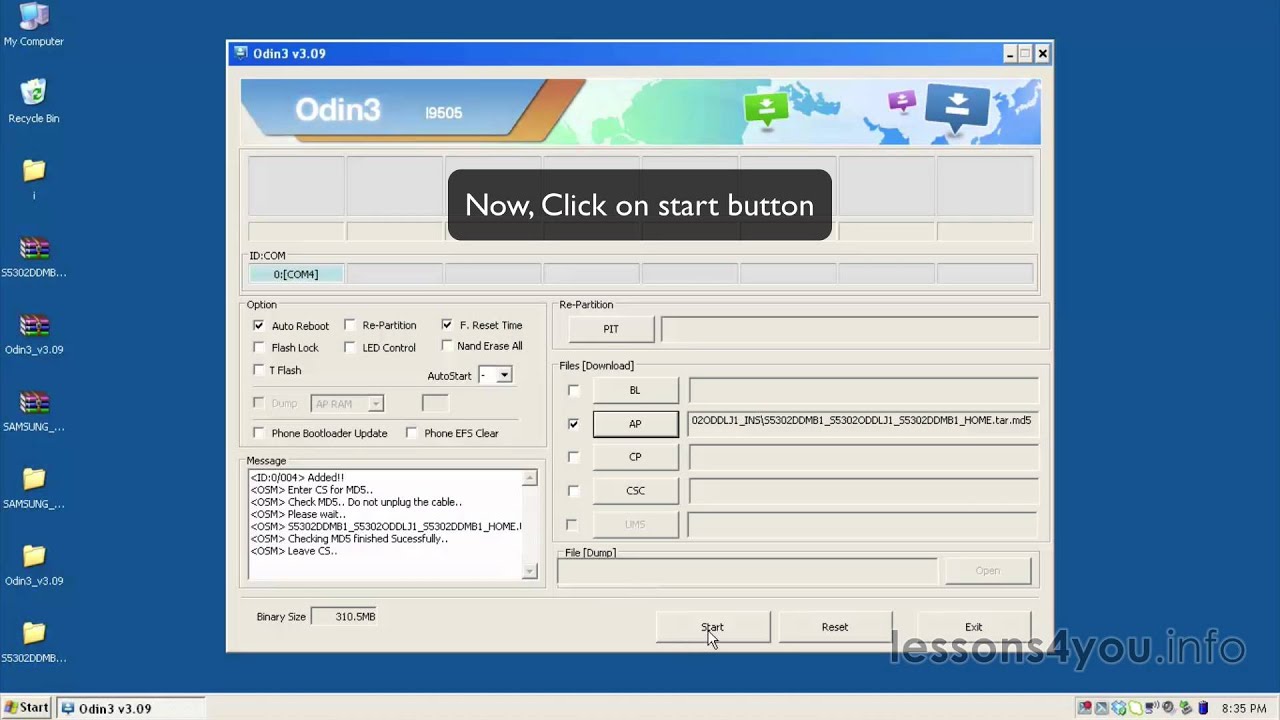The width and height of the screenshot is (1280, 720).
Task: Click the PIT file path field
Action: pyautogui.click(x=849, y=329)
